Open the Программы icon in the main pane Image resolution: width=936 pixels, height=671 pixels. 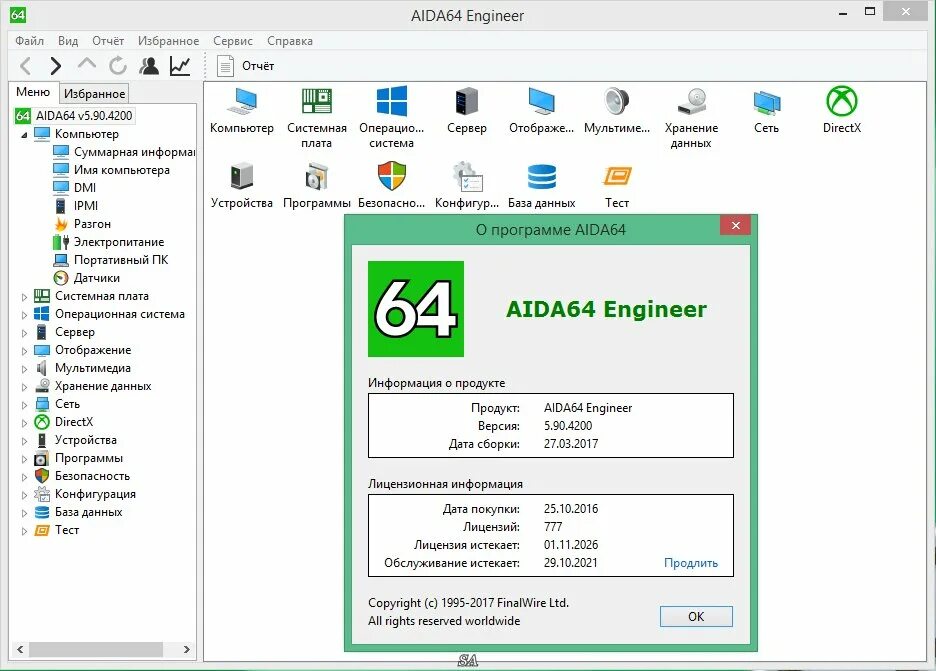pos(316,177)
